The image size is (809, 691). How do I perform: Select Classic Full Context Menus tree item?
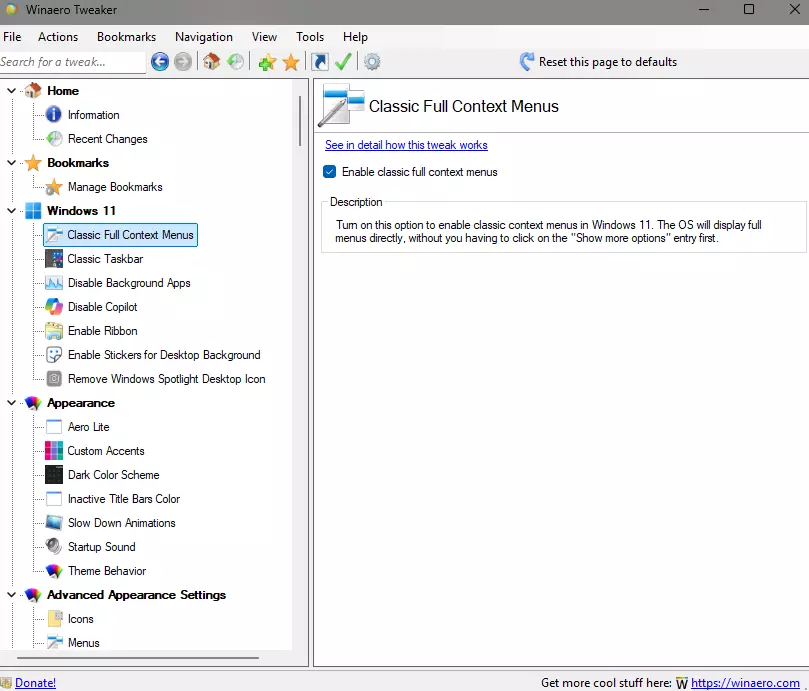[x=120, y=235]
